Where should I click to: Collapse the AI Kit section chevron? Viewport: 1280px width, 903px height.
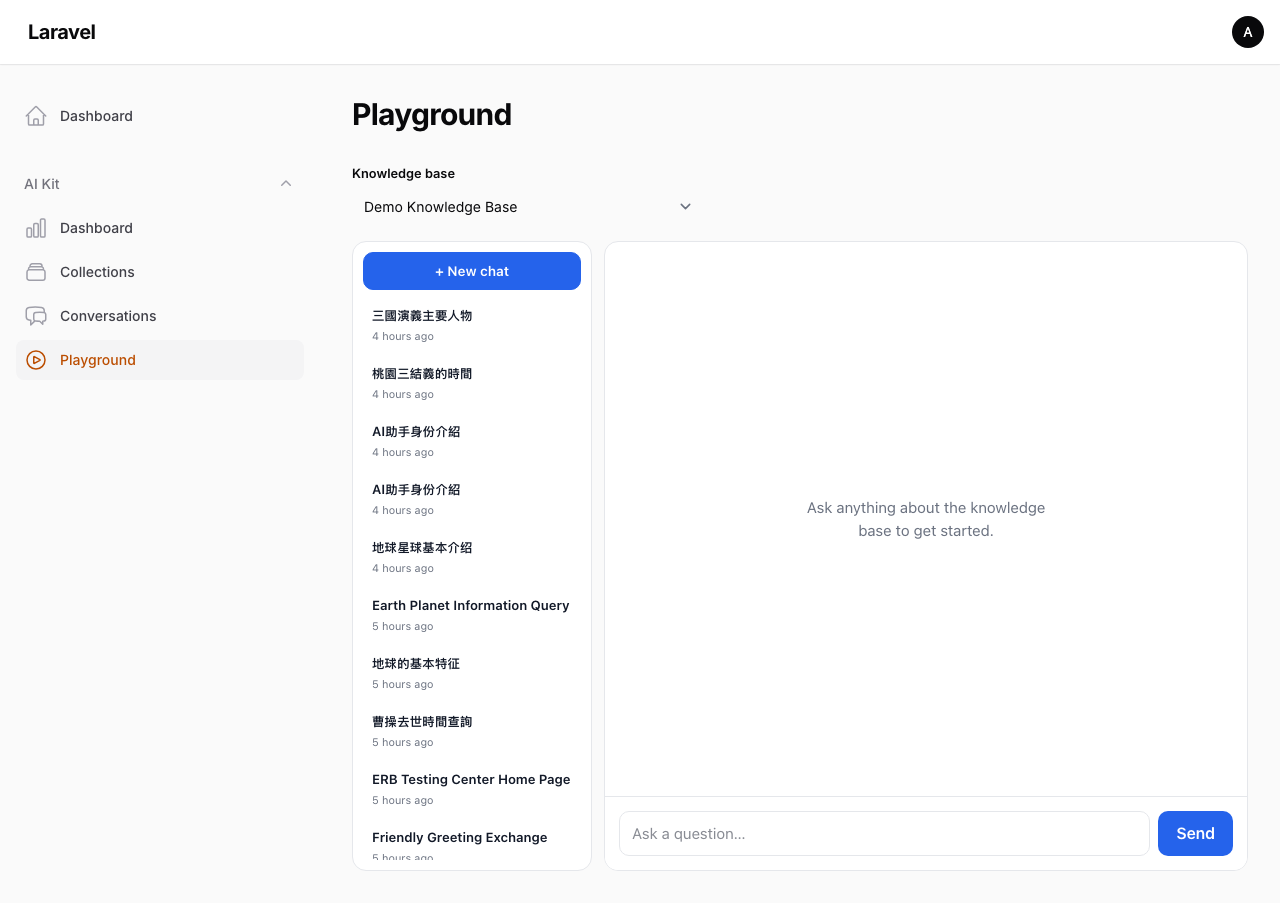pyautogui.click(x=286, y=184)
